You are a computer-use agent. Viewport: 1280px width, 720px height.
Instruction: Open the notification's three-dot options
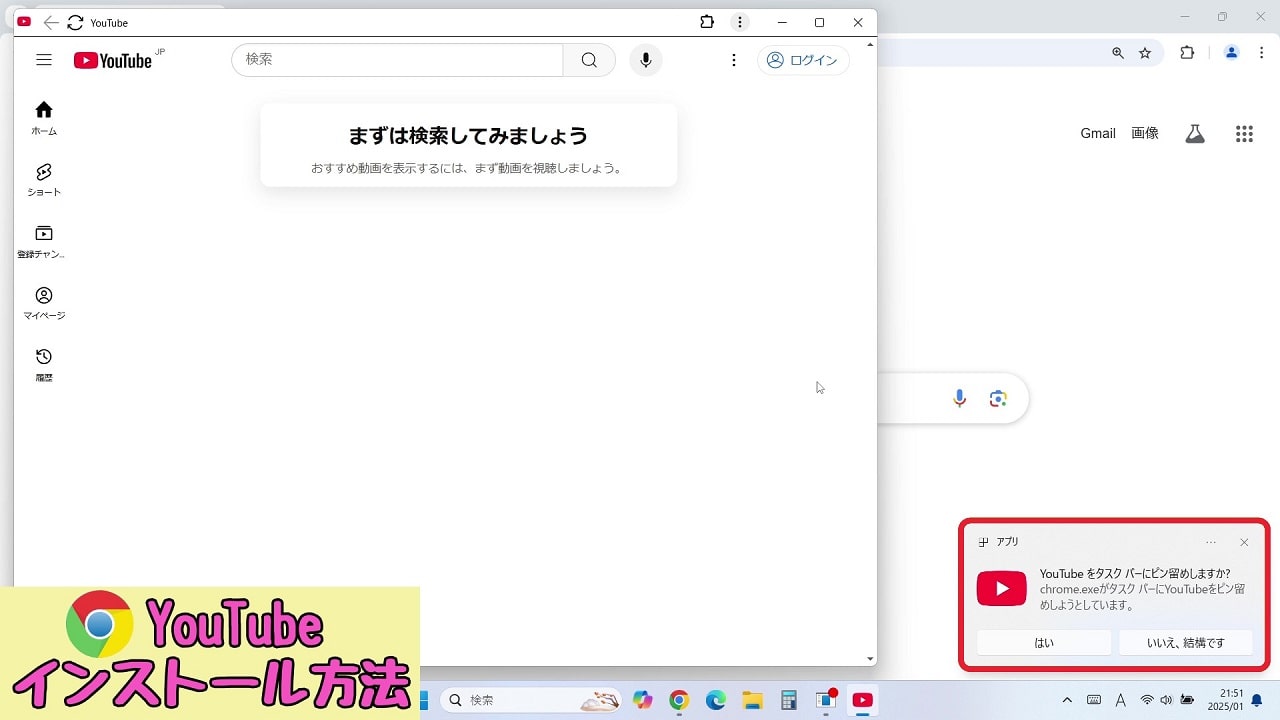pos(1211,542)
